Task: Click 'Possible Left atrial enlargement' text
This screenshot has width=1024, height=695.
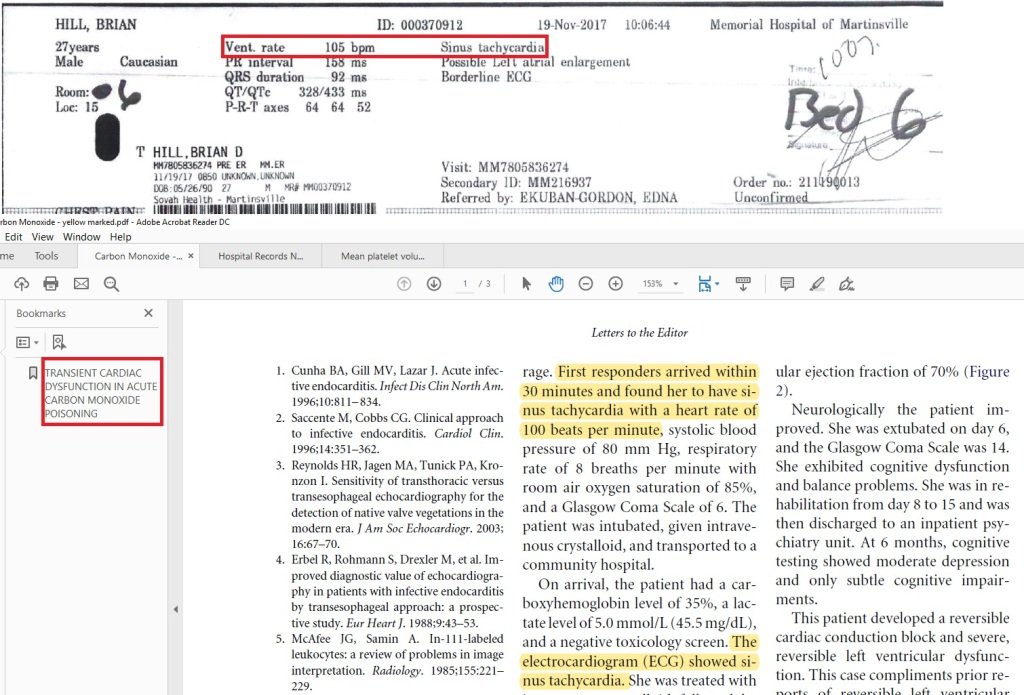Action: (536, 62)
